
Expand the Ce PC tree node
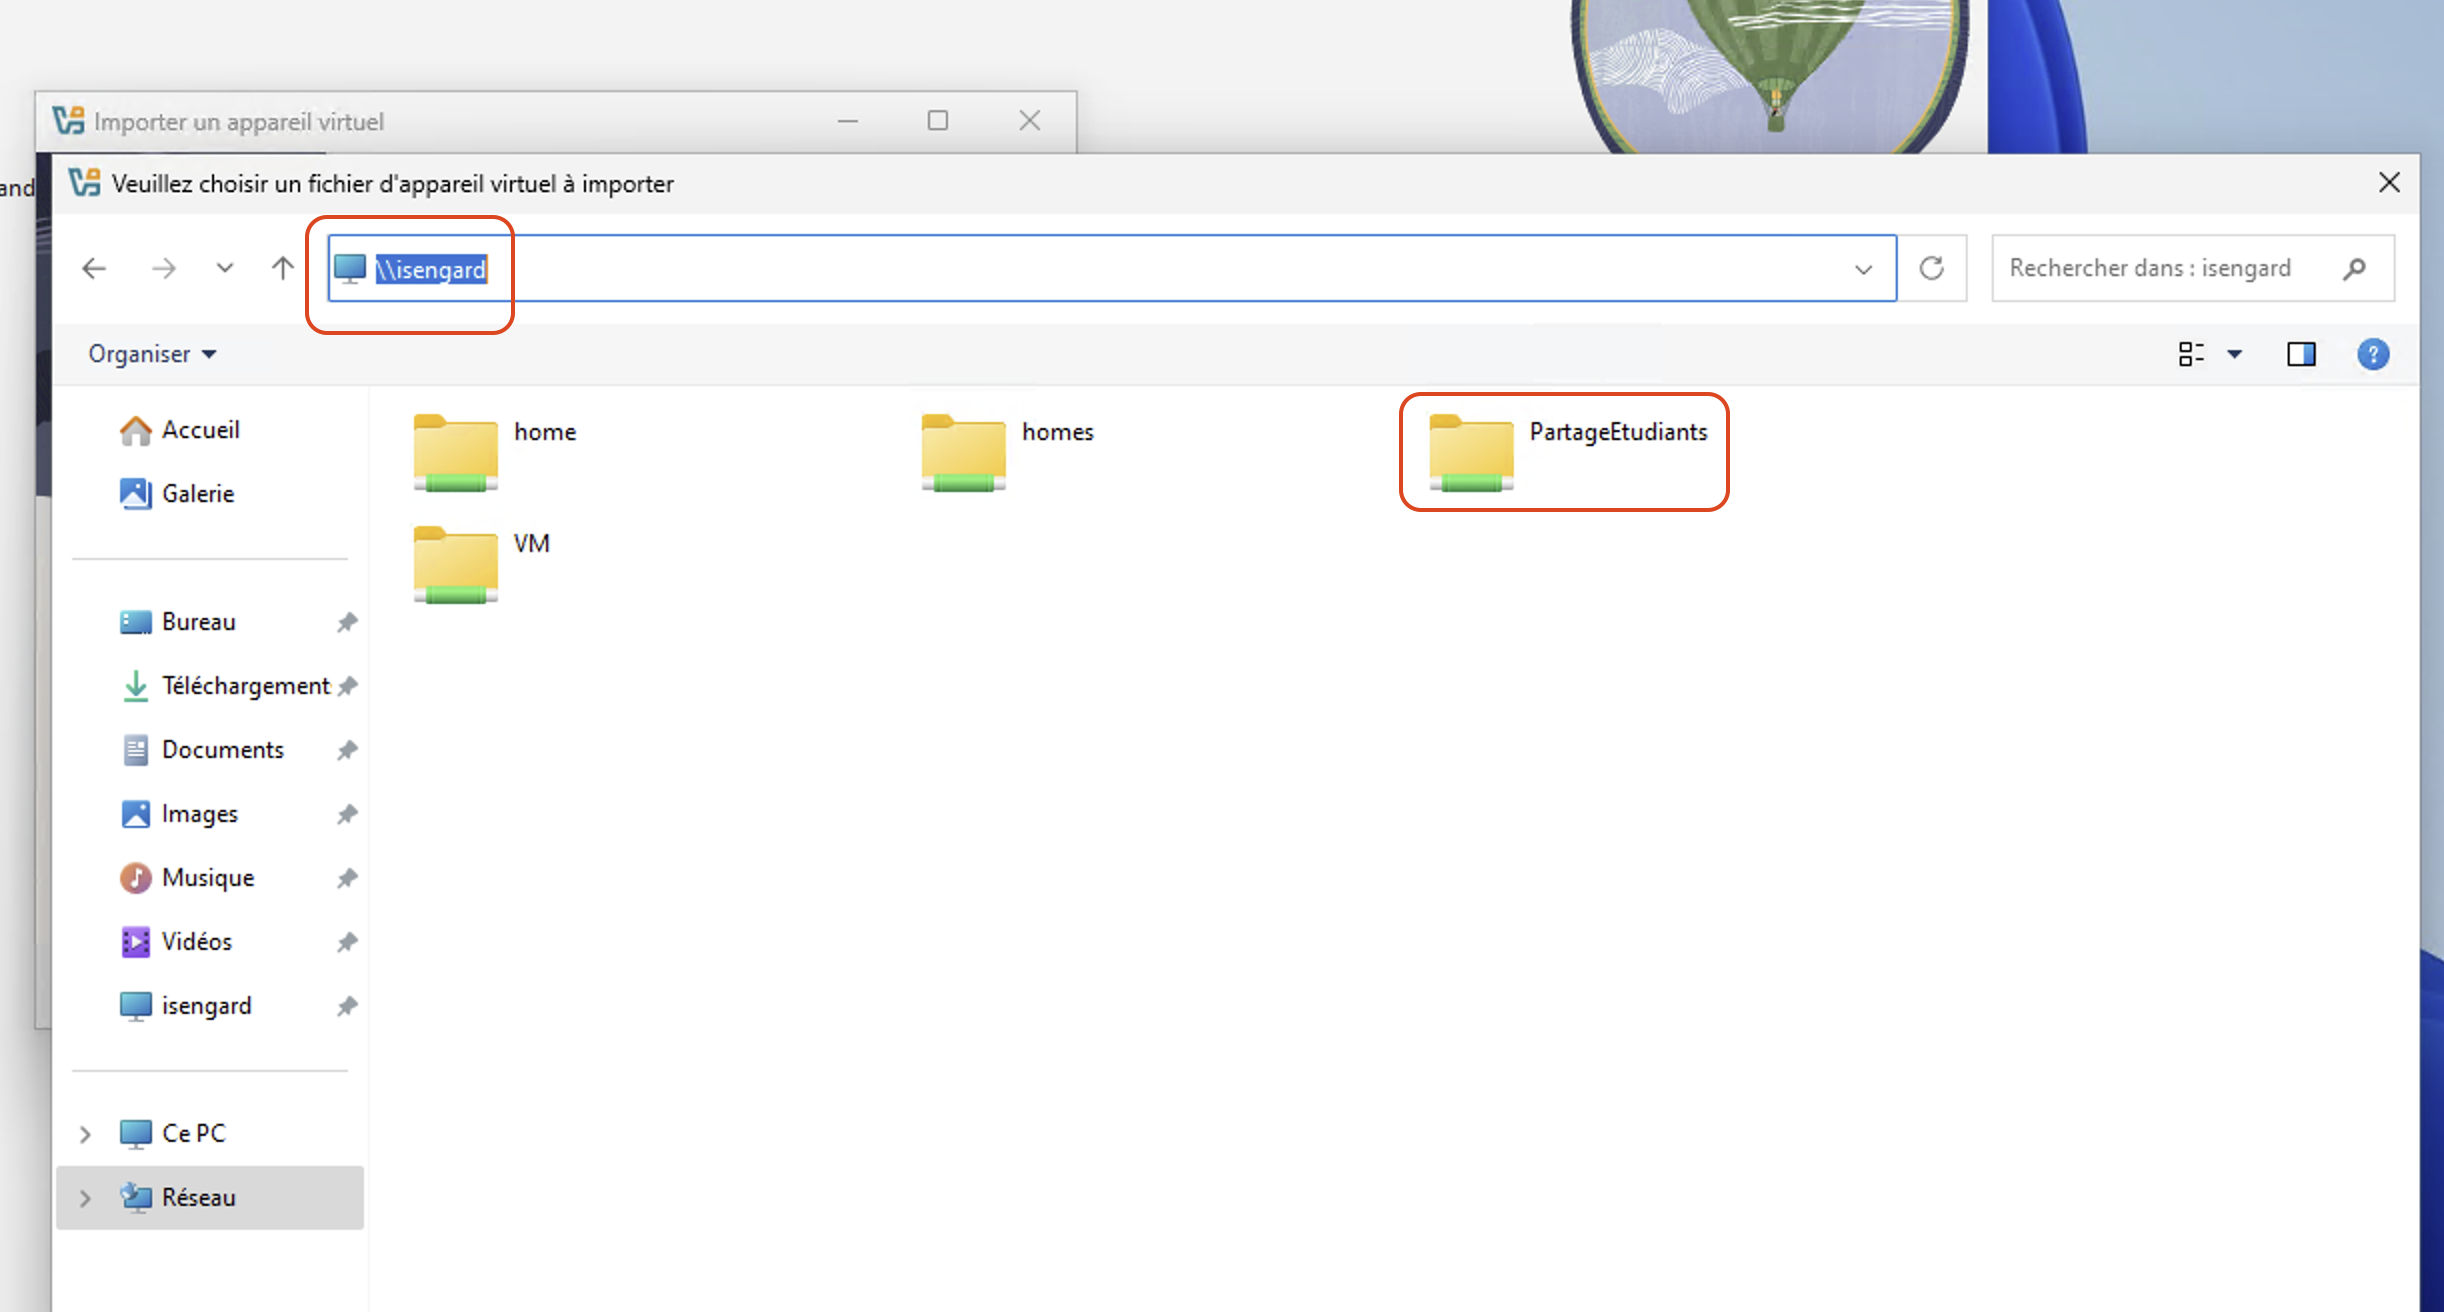click(85, 1134)
